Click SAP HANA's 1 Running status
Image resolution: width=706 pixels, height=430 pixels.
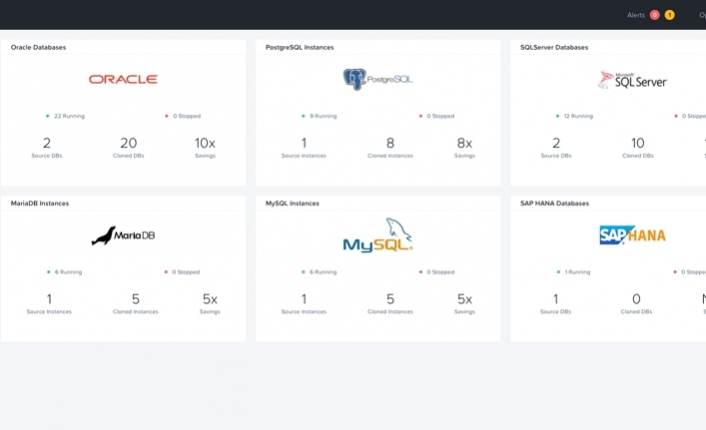574,272
